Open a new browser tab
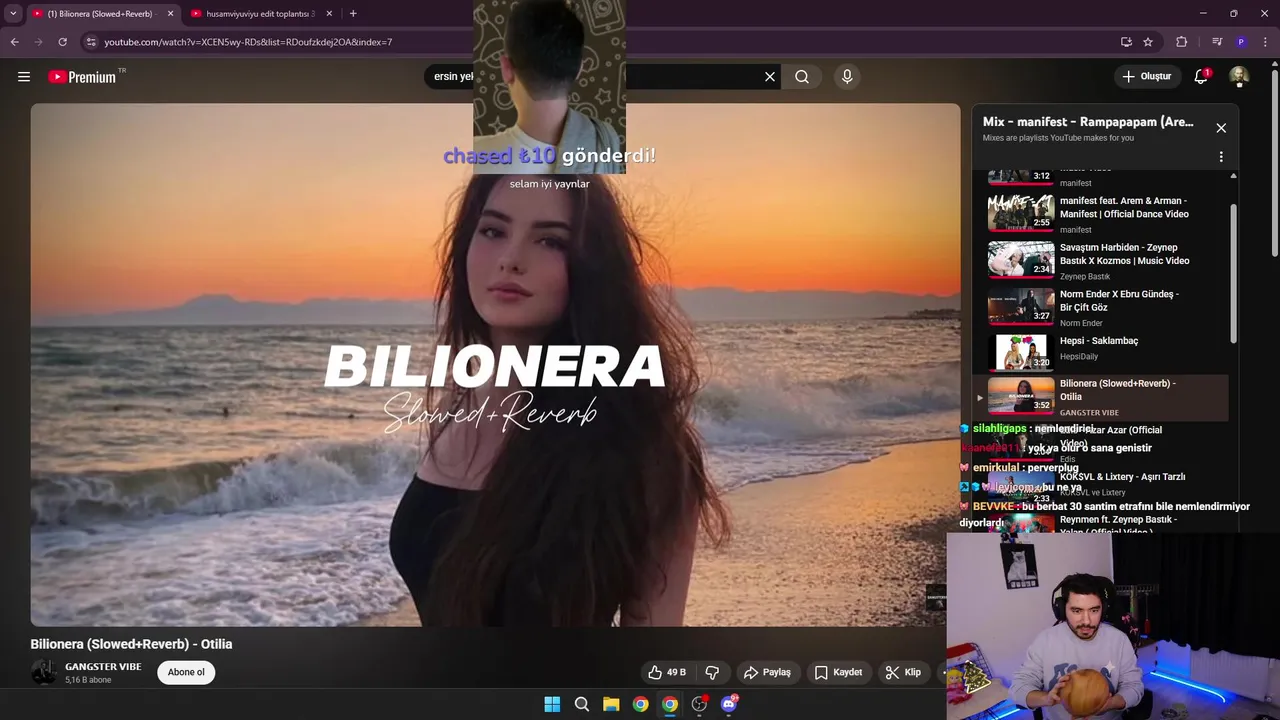This screenshot has width=1280, height=720. [353, 13]
